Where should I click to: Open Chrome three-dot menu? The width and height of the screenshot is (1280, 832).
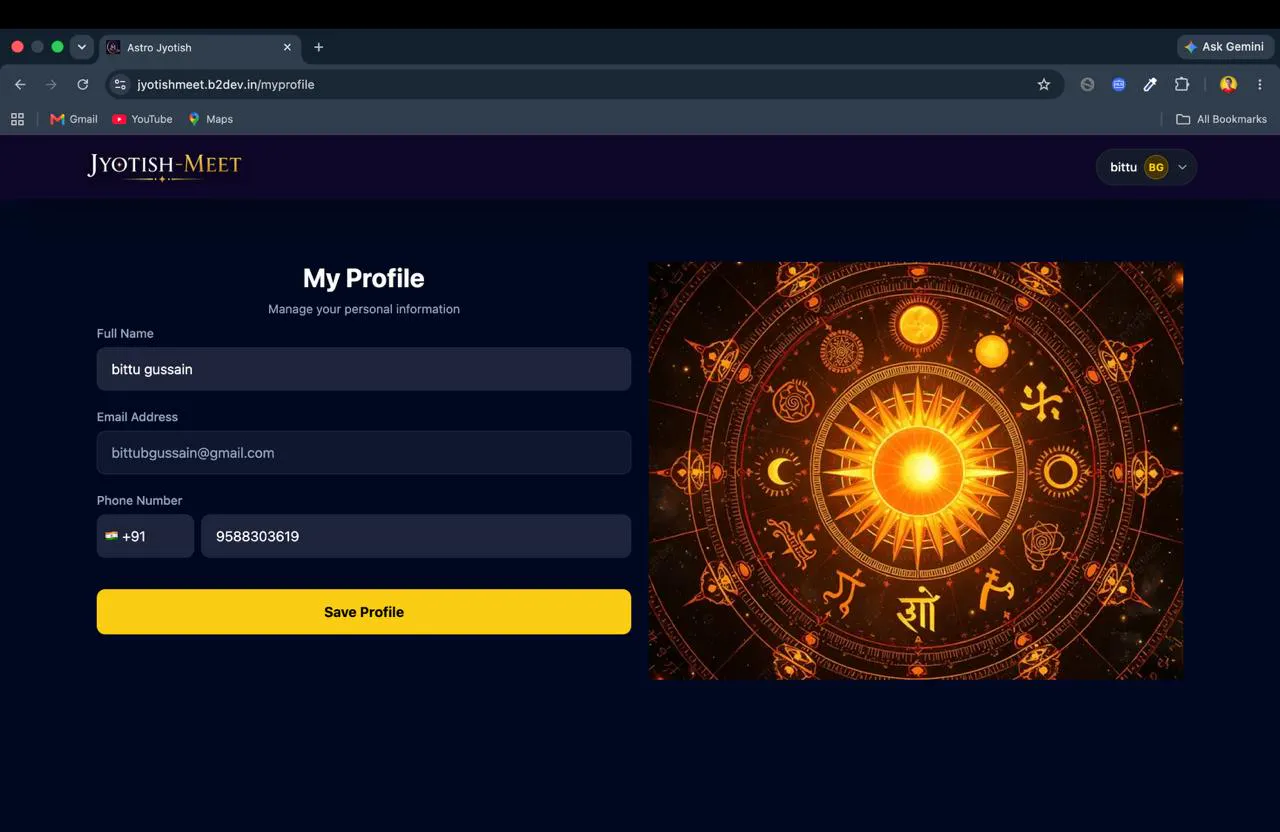pos(1260,85)
